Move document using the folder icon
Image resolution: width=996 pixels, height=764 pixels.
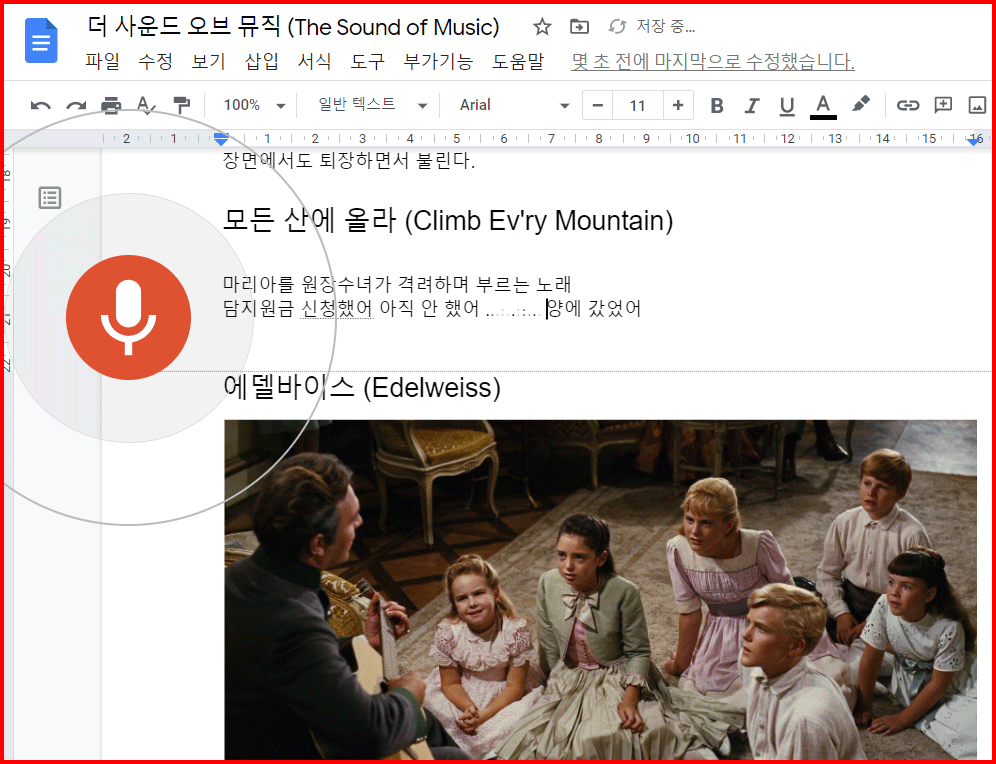(579, 27)
